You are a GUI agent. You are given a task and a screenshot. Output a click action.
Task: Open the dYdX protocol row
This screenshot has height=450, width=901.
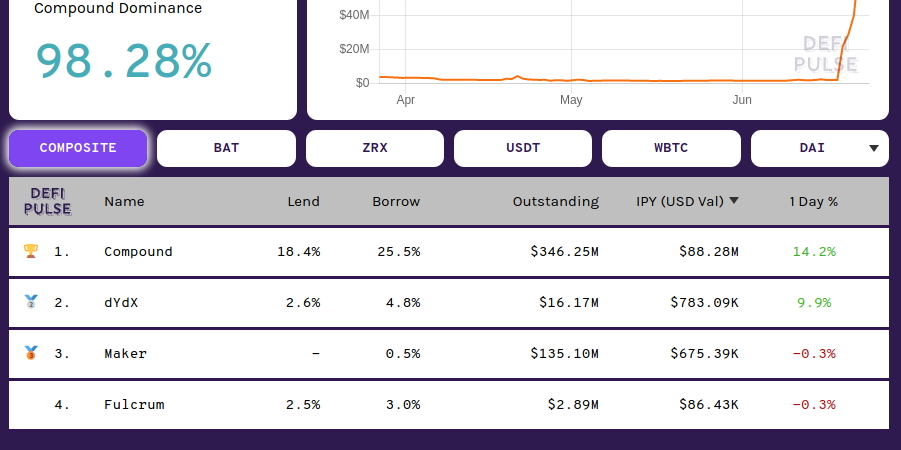pyautogui.click(x=121, y=302)
